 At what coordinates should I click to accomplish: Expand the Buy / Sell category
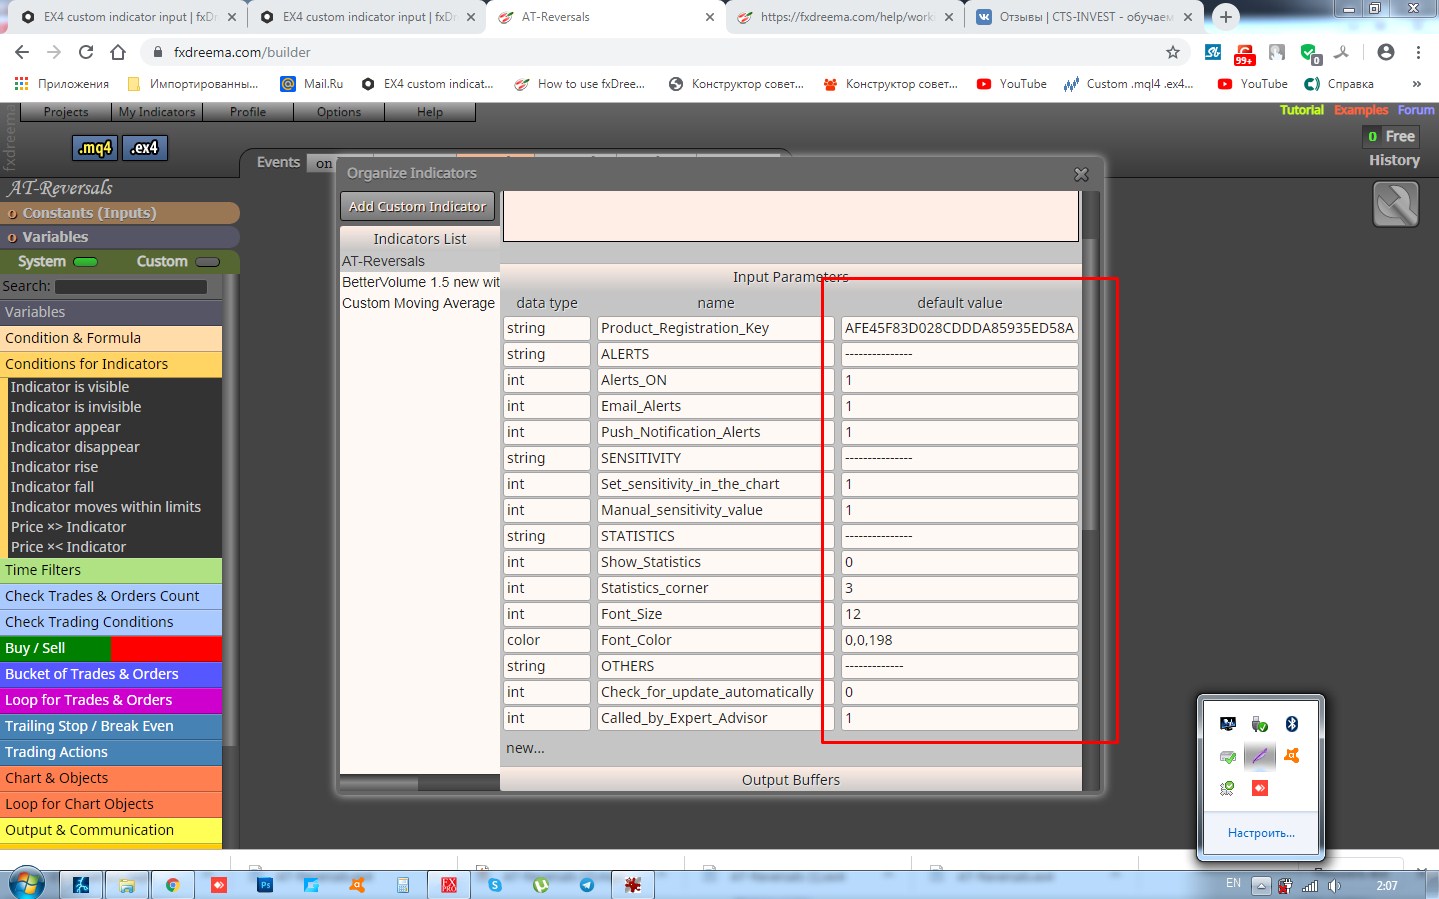pyautogui.click(x=111, y=648)
